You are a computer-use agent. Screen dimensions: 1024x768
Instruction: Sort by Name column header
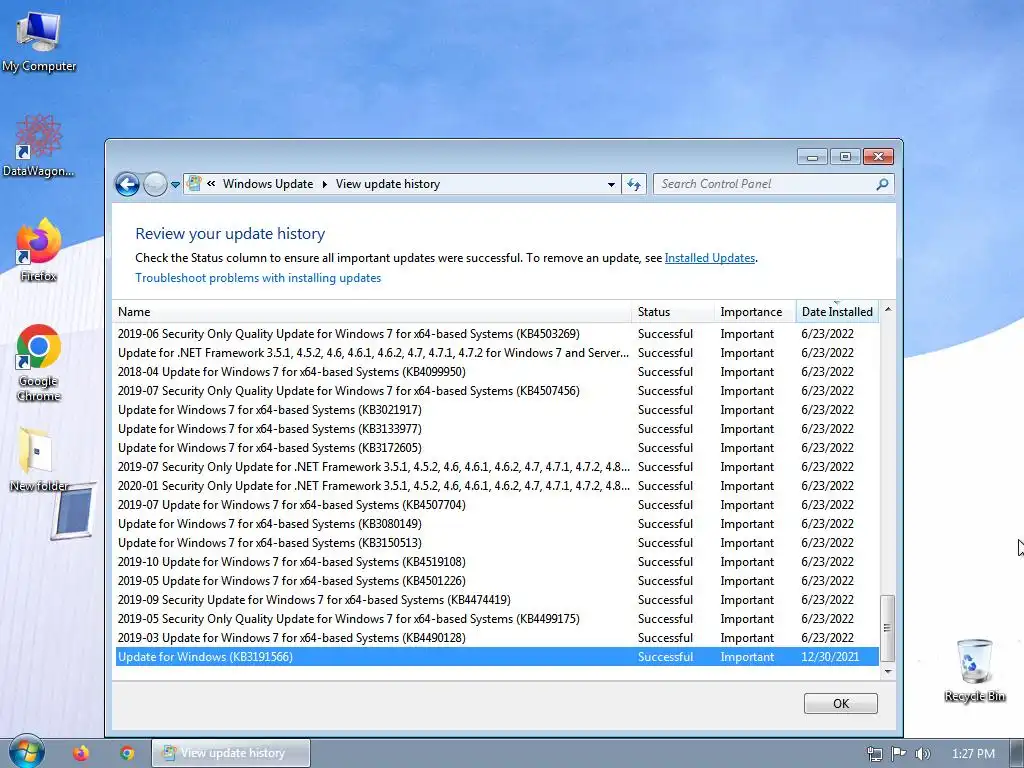[x=373, y=312]
